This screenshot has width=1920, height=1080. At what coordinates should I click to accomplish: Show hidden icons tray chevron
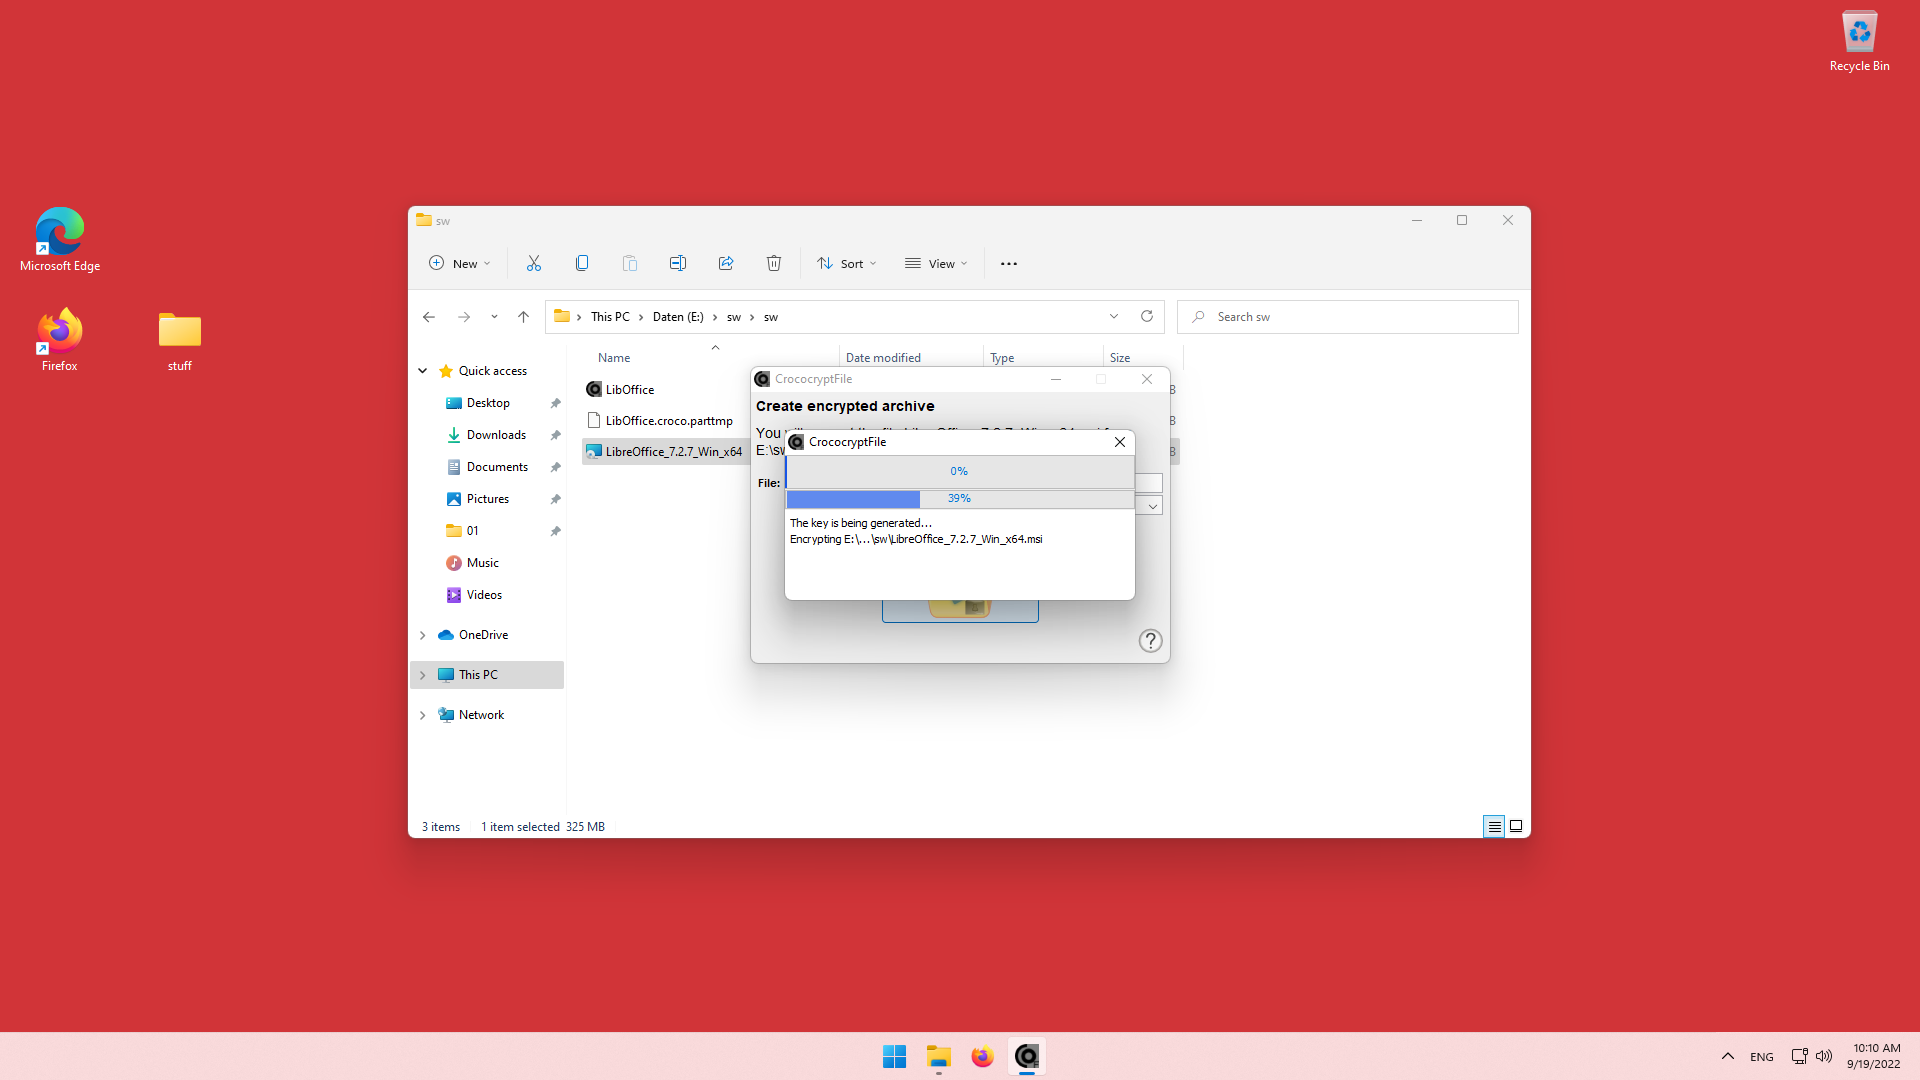1728,1056
